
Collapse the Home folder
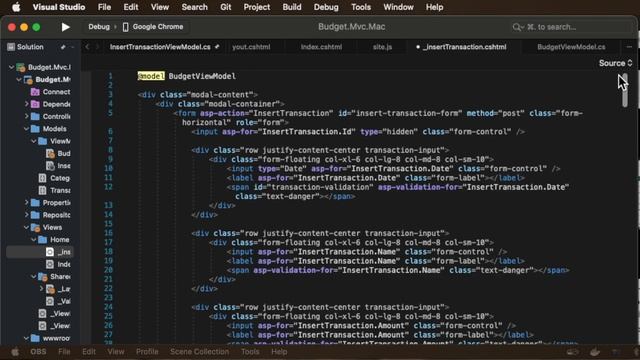pyautogui.click(x=34, y=240)
